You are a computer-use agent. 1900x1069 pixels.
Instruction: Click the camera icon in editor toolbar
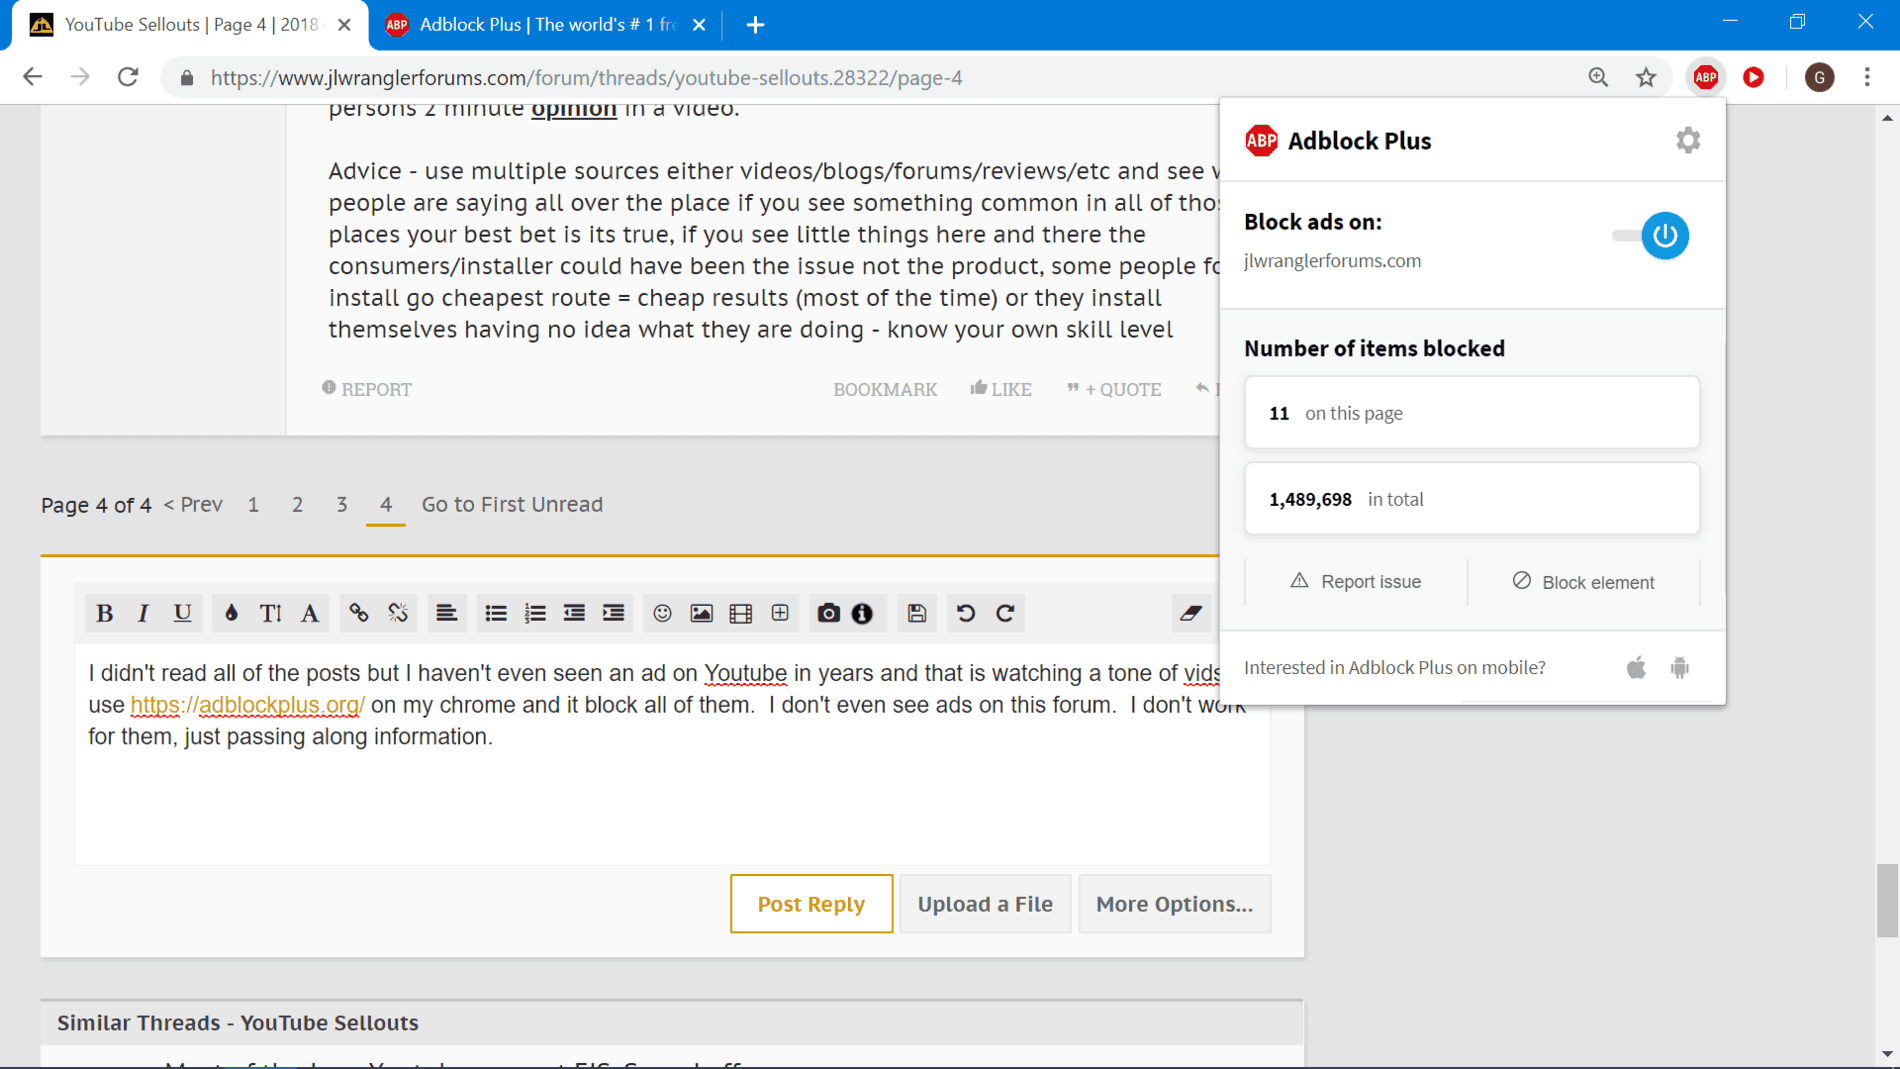tap(828, 613)
